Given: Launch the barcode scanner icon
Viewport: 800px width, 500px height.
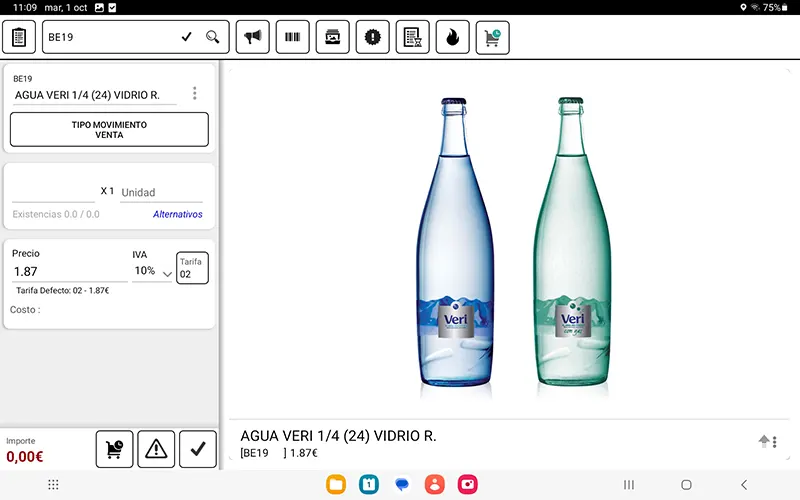Looking at the screenshot, I should click(x=292, y=37).
